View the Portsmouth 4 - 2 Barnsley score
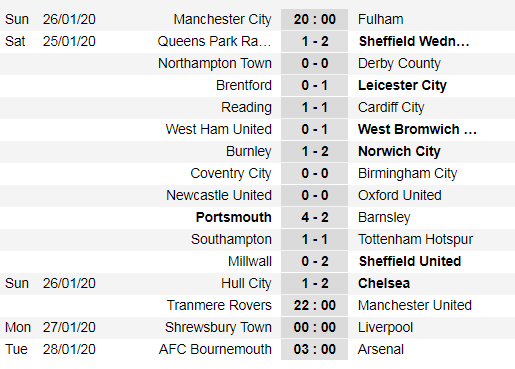 tap(315, 217)
